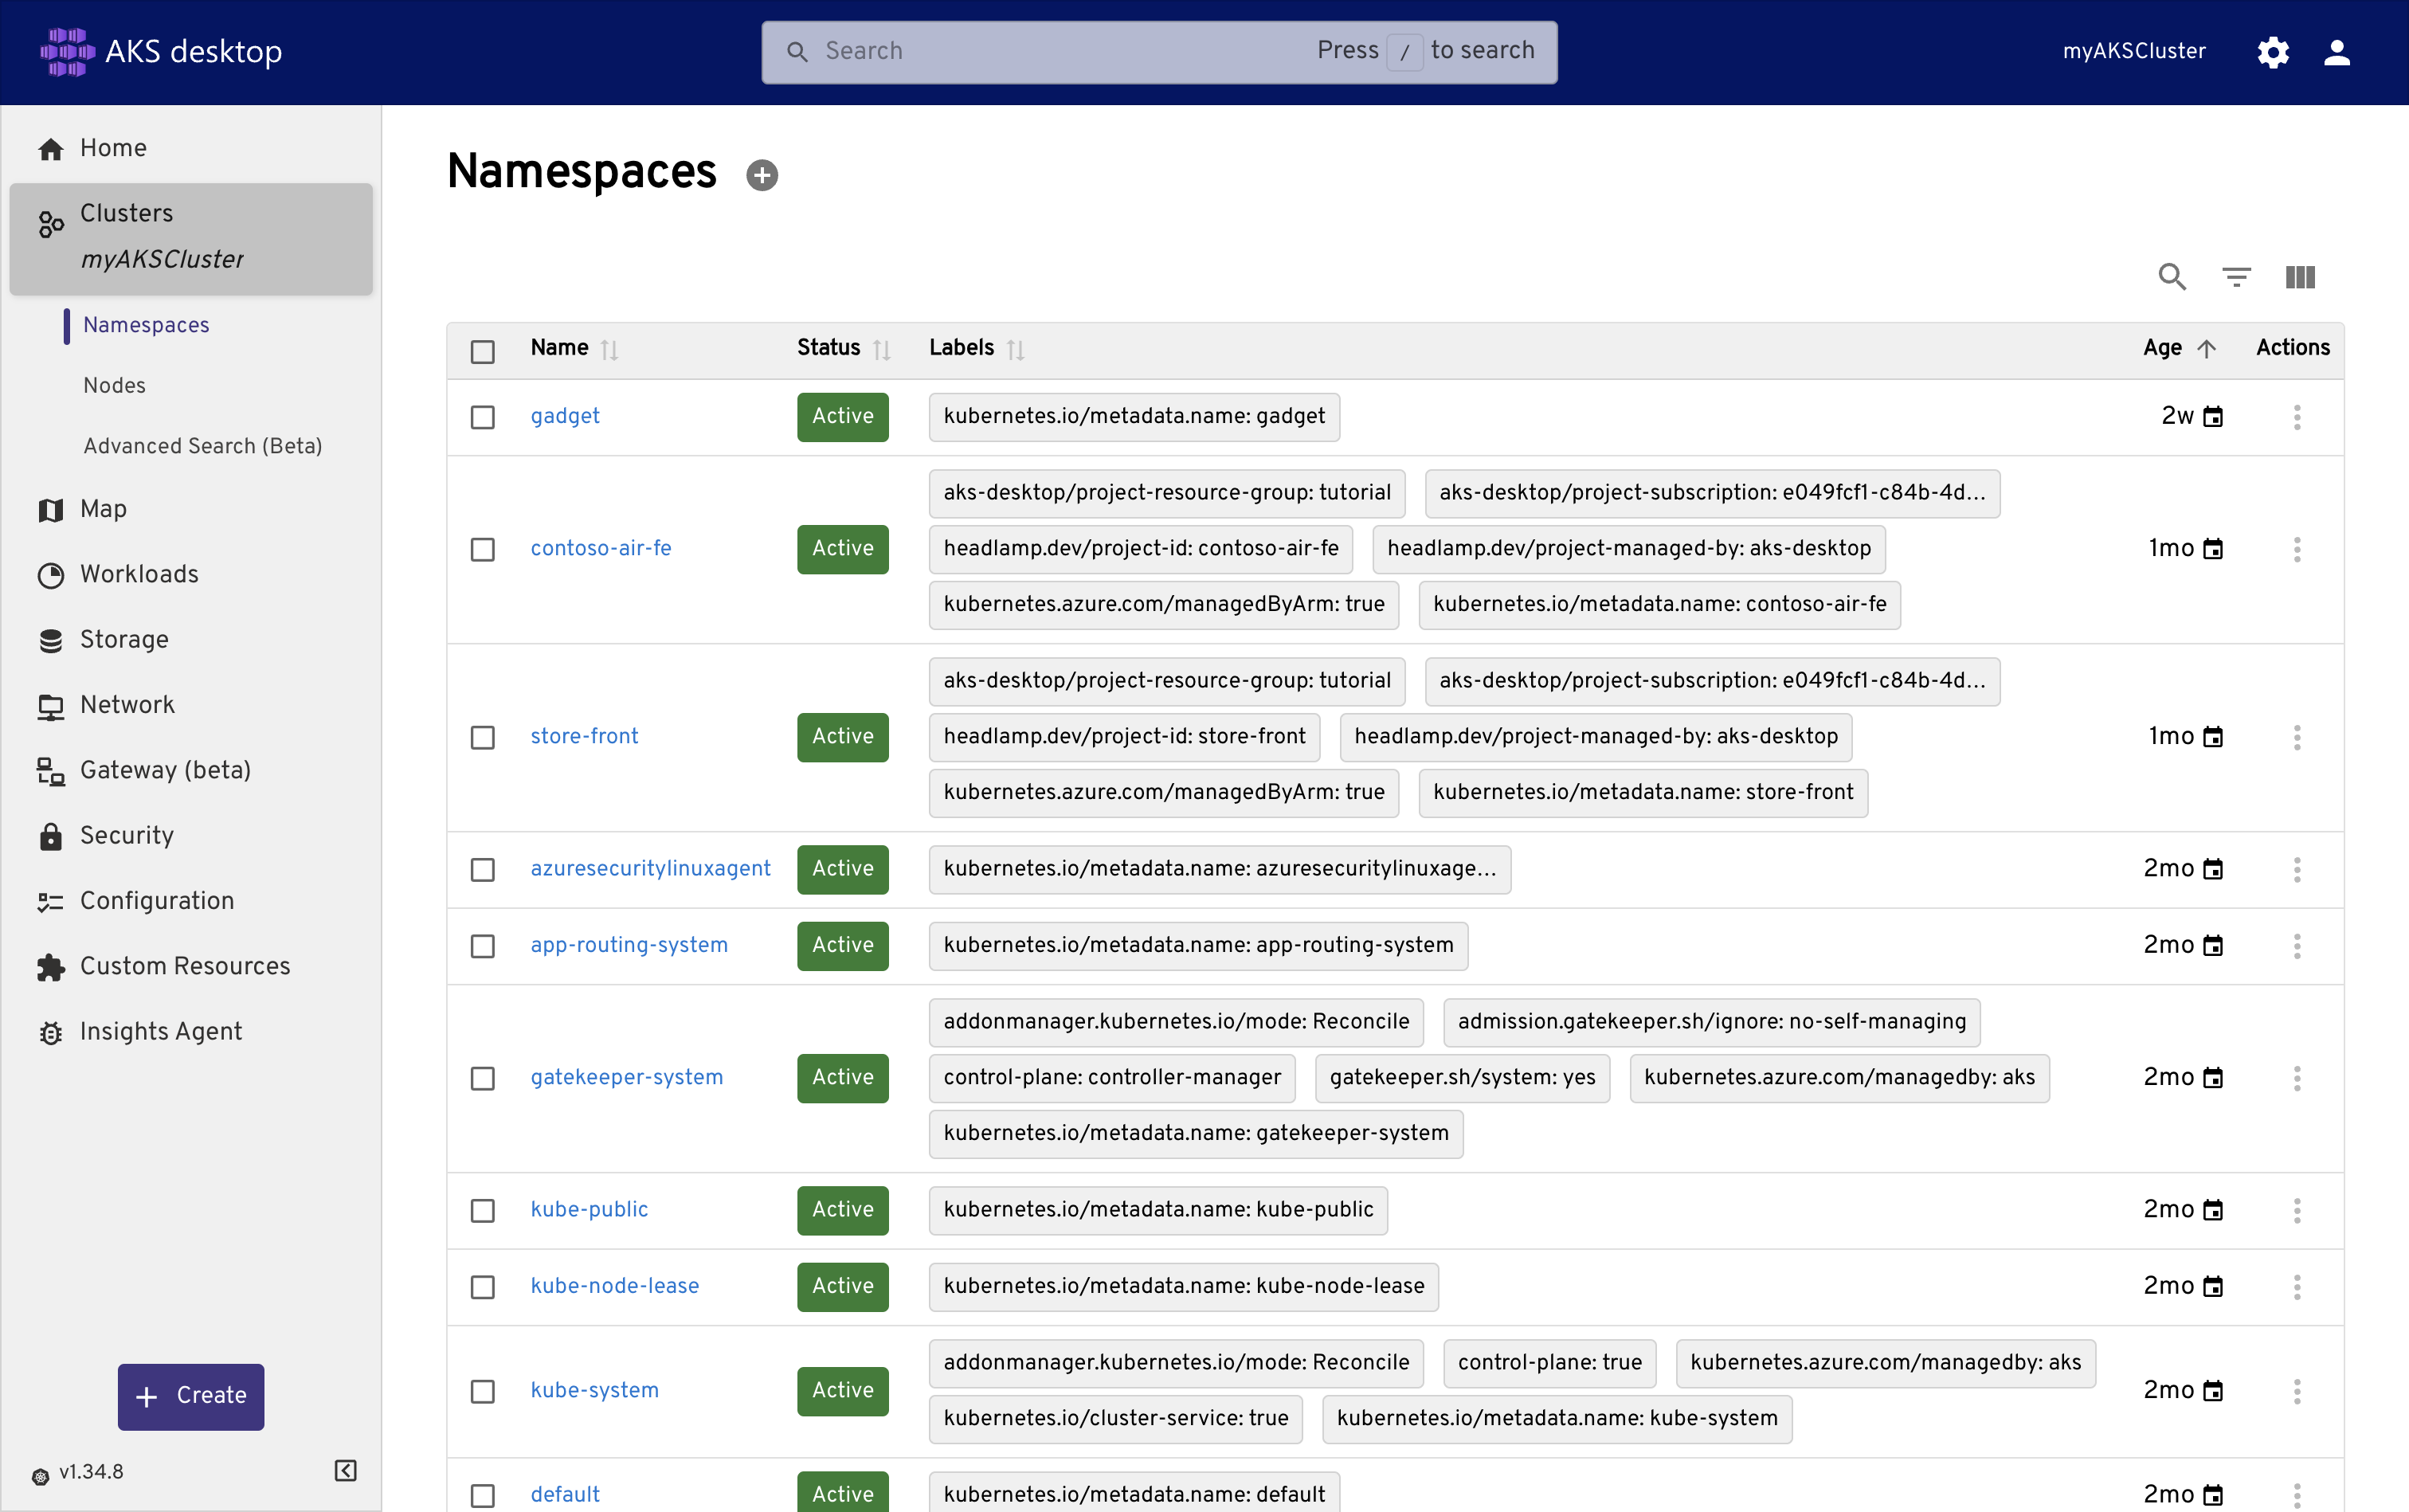Viewport: 2409px width, 1512px height.
Task: Sort by Labels column arrows
Action: pos(1015,349)
